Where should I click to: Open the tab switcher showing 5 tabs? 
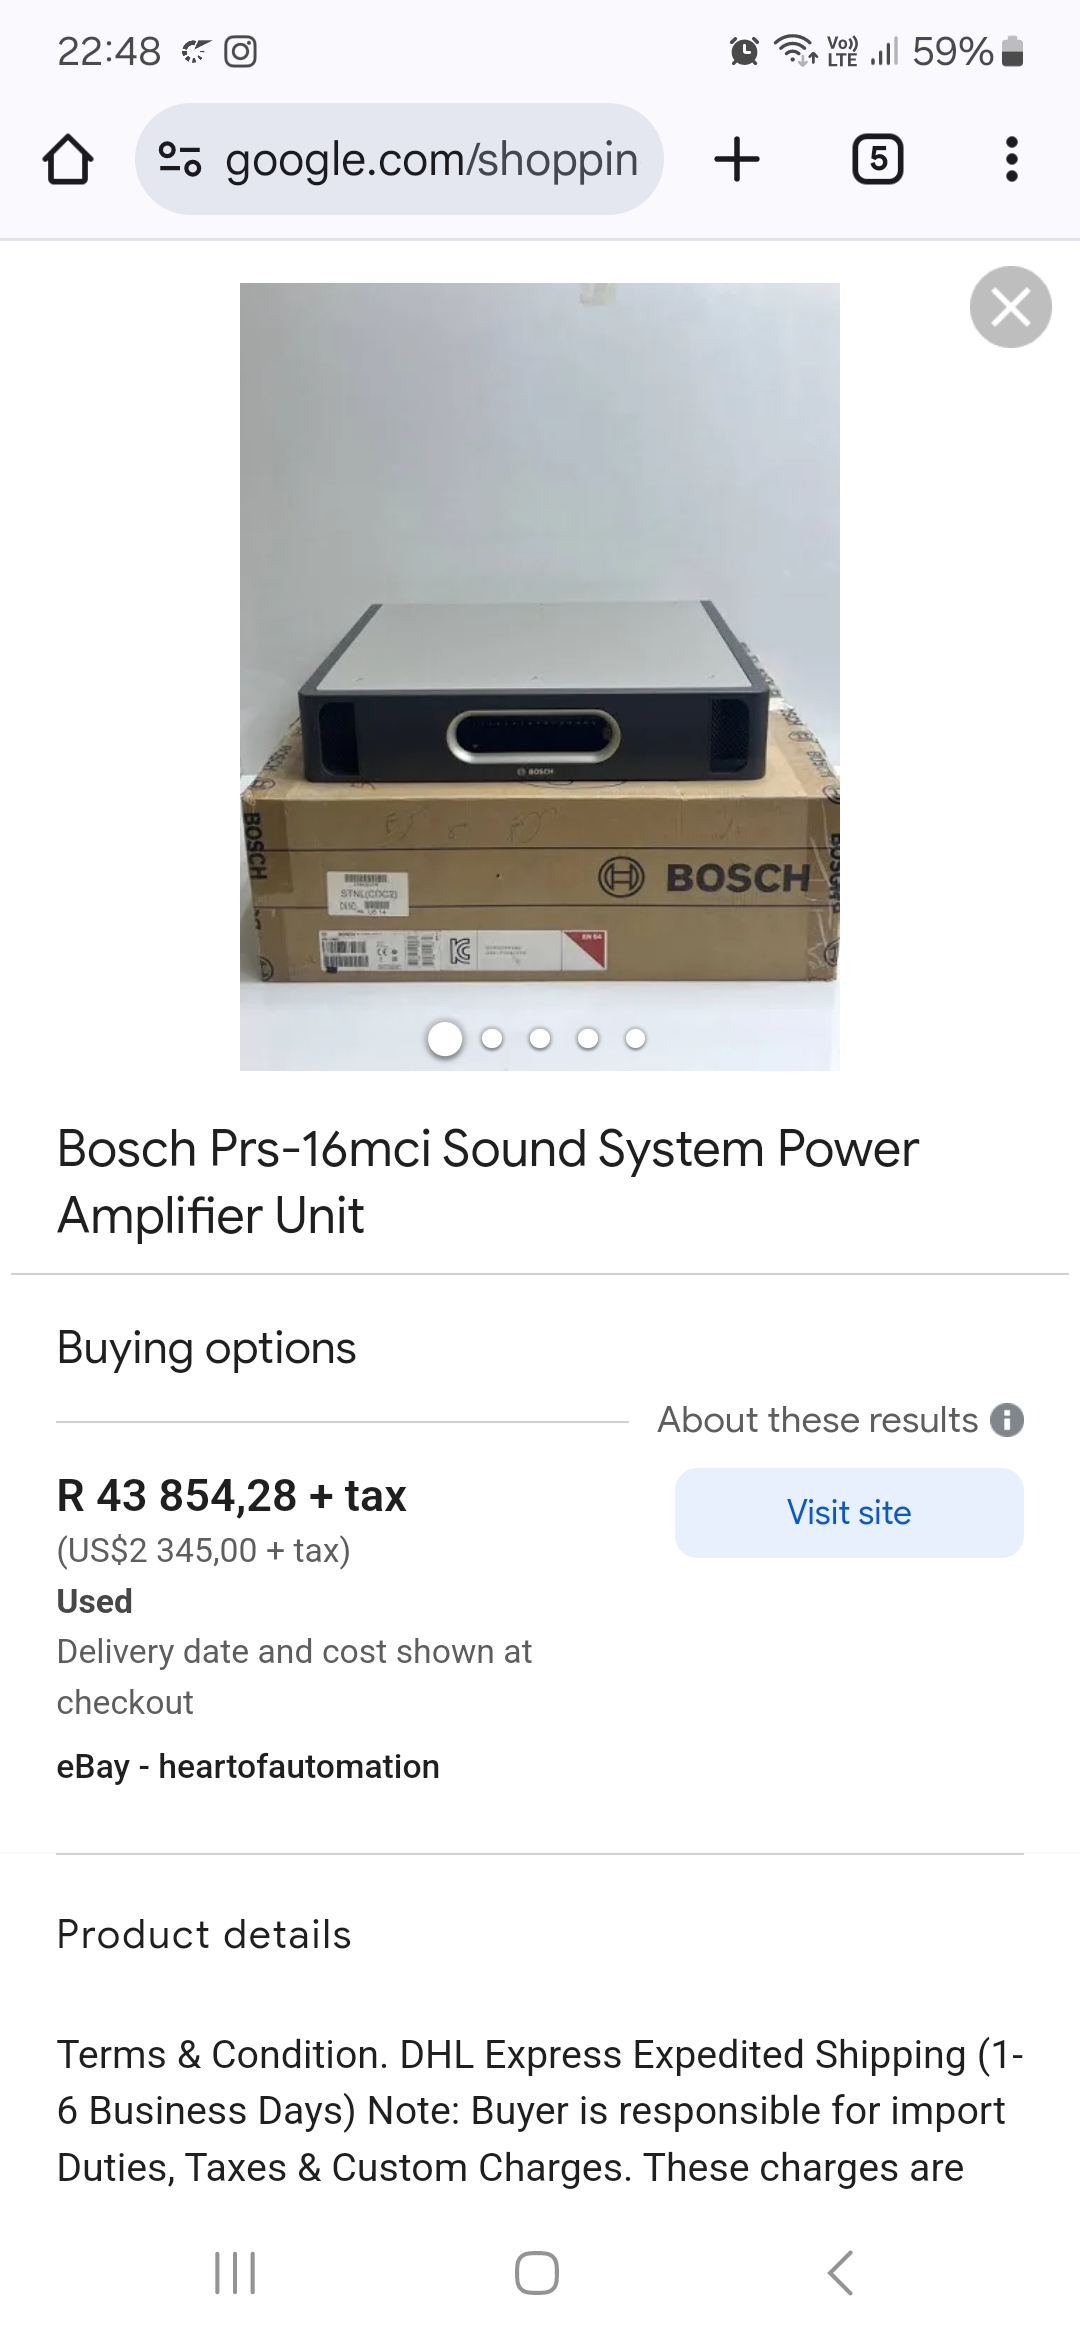click(877, 160)
